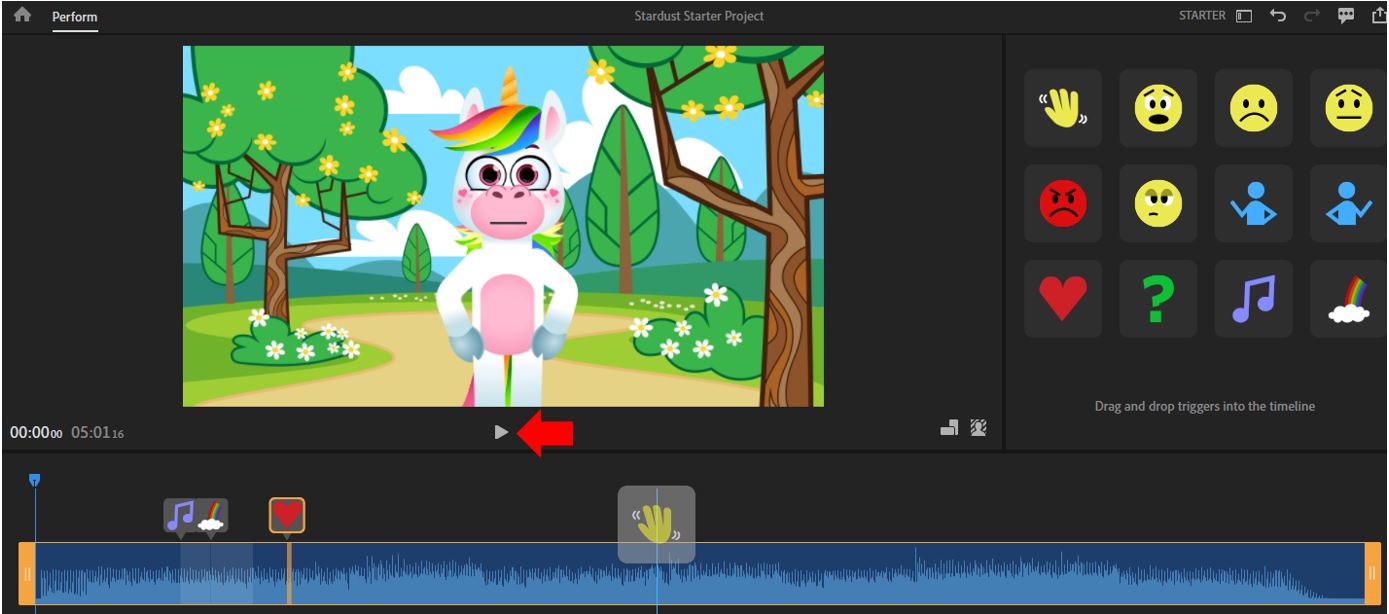Click the right orange trim handle
Screen dimensions: 1389x614
pos(1373,574)
